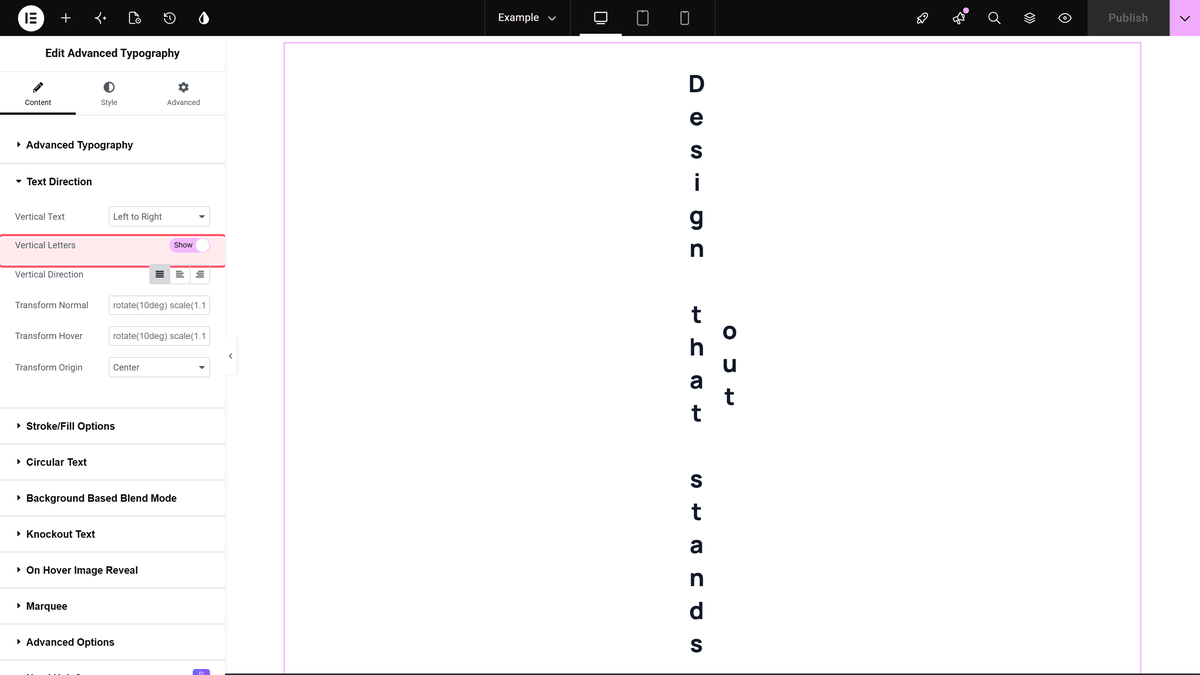Switch to the Content tab
Viewport: 1200px width, 675px height.
38,94
